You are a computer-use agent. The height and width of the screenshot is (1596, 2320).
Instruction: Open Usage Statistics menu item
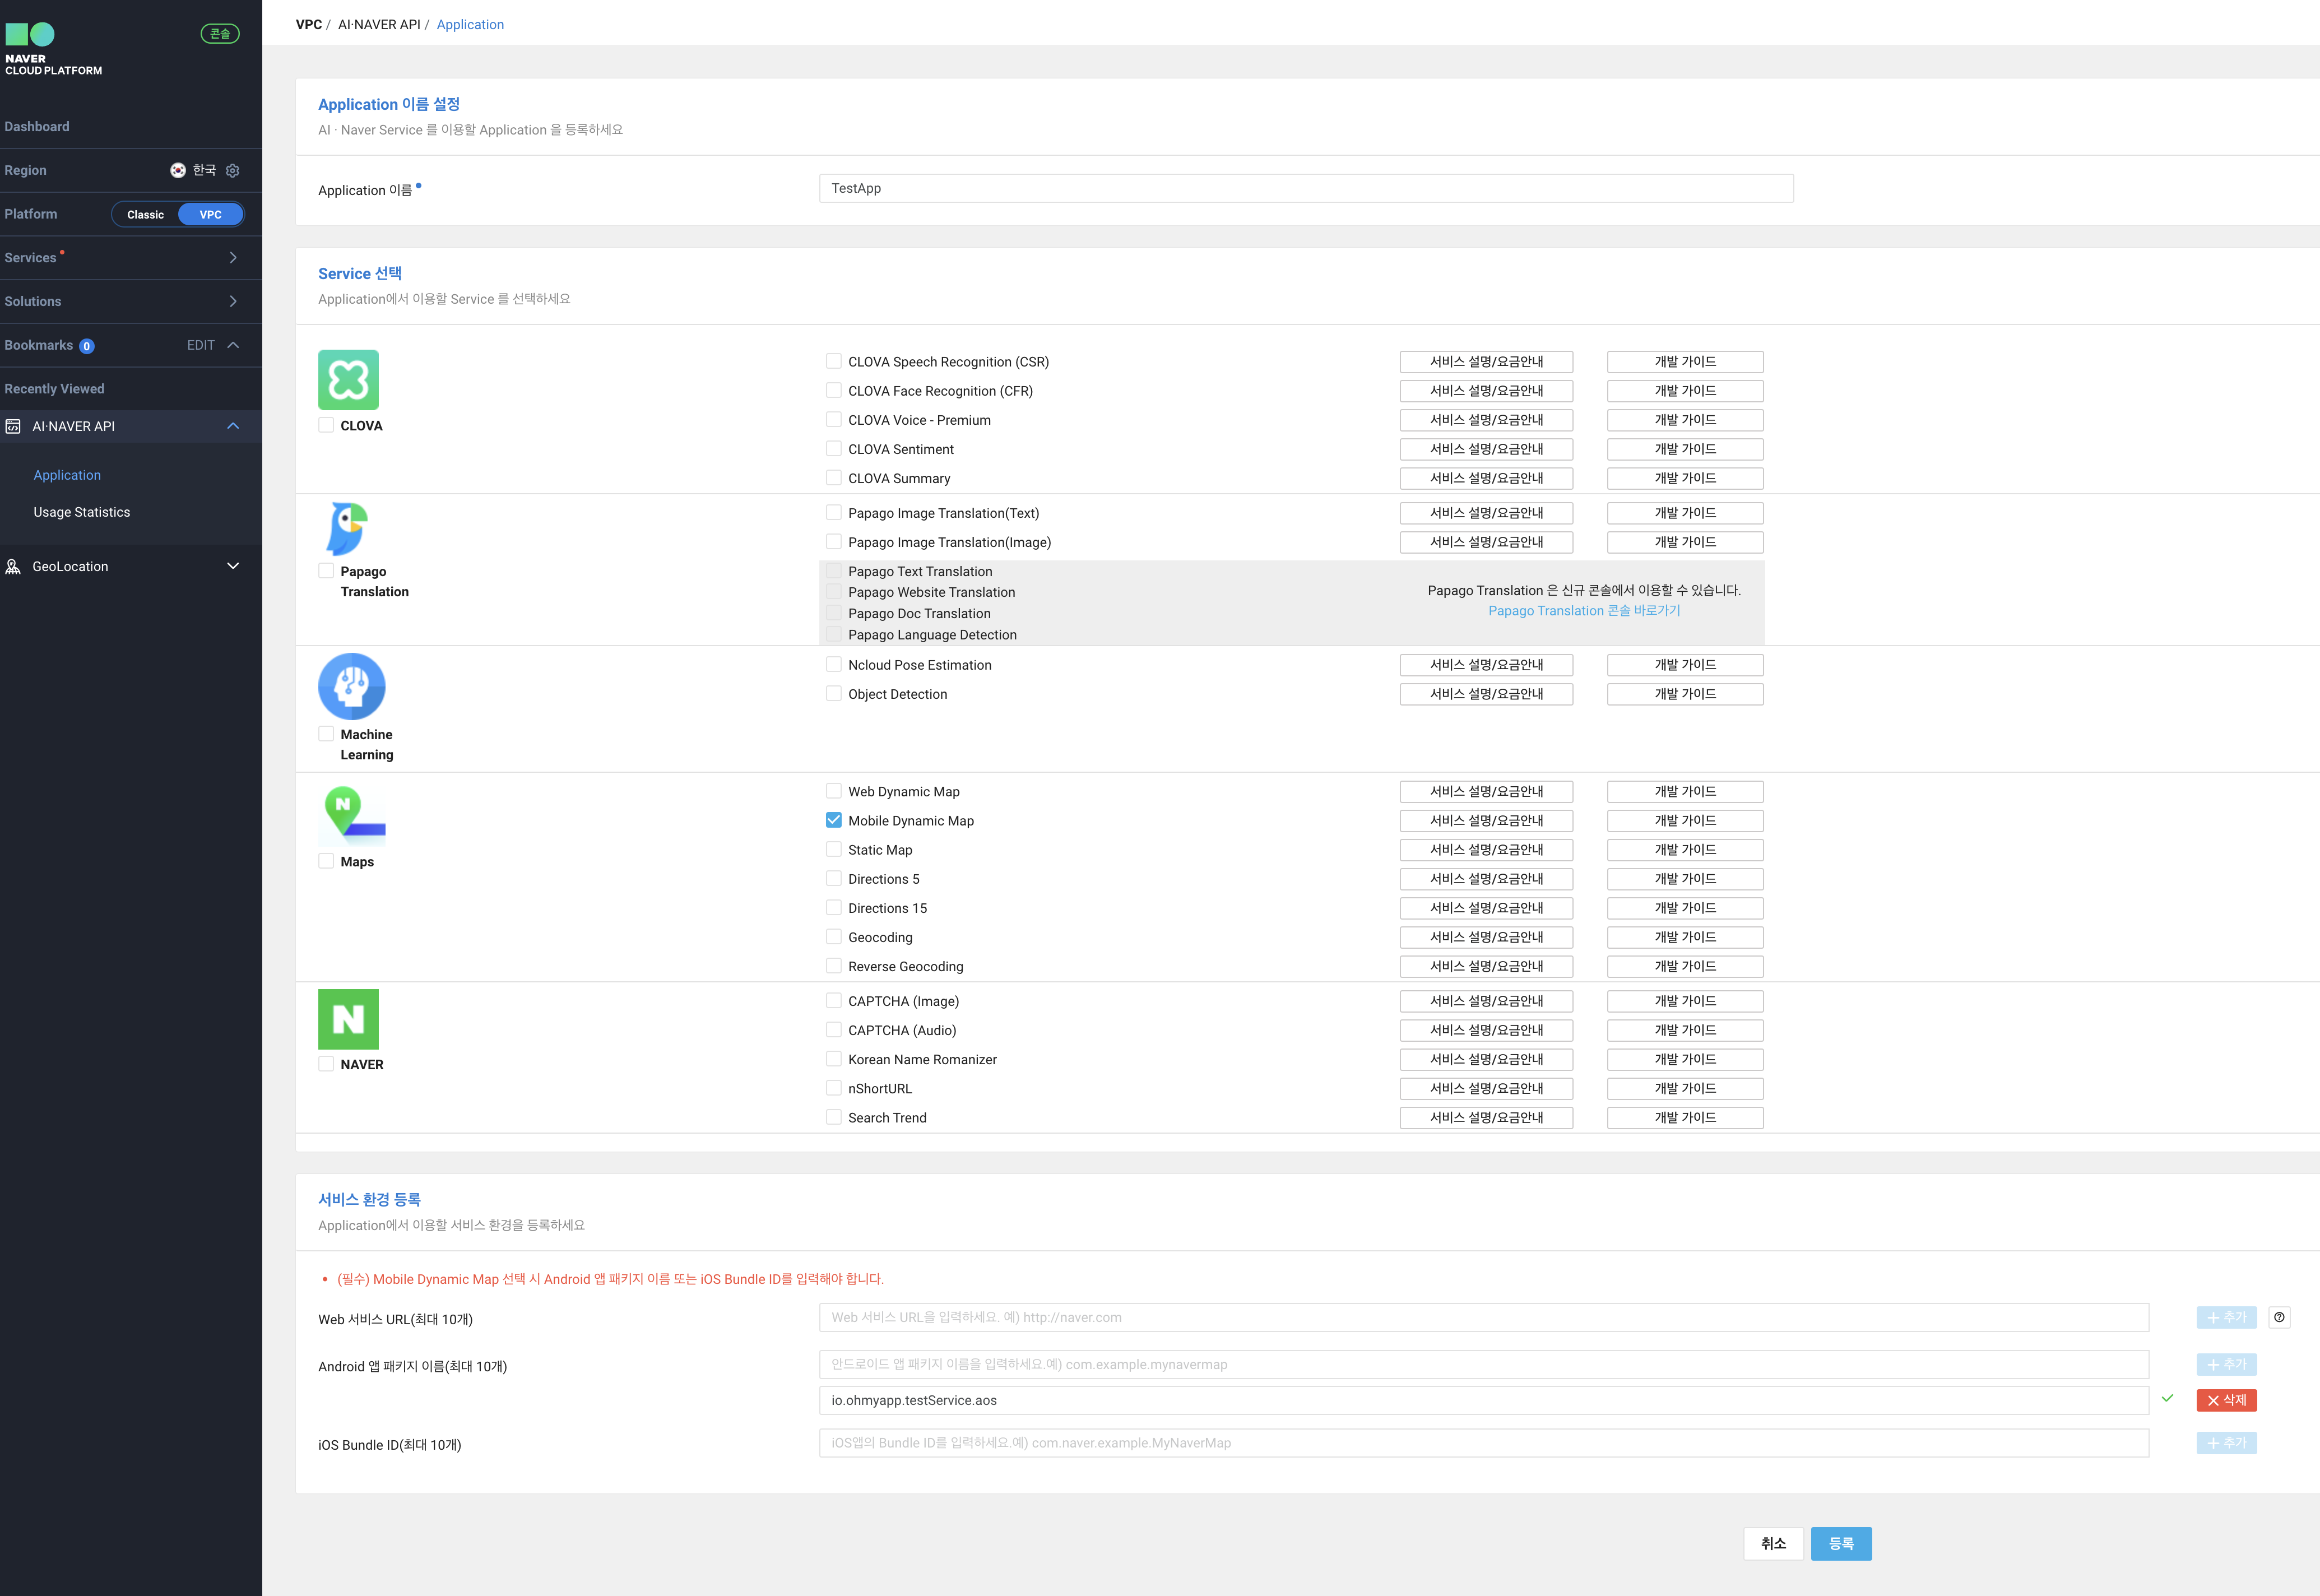click(x=82, y=512)
